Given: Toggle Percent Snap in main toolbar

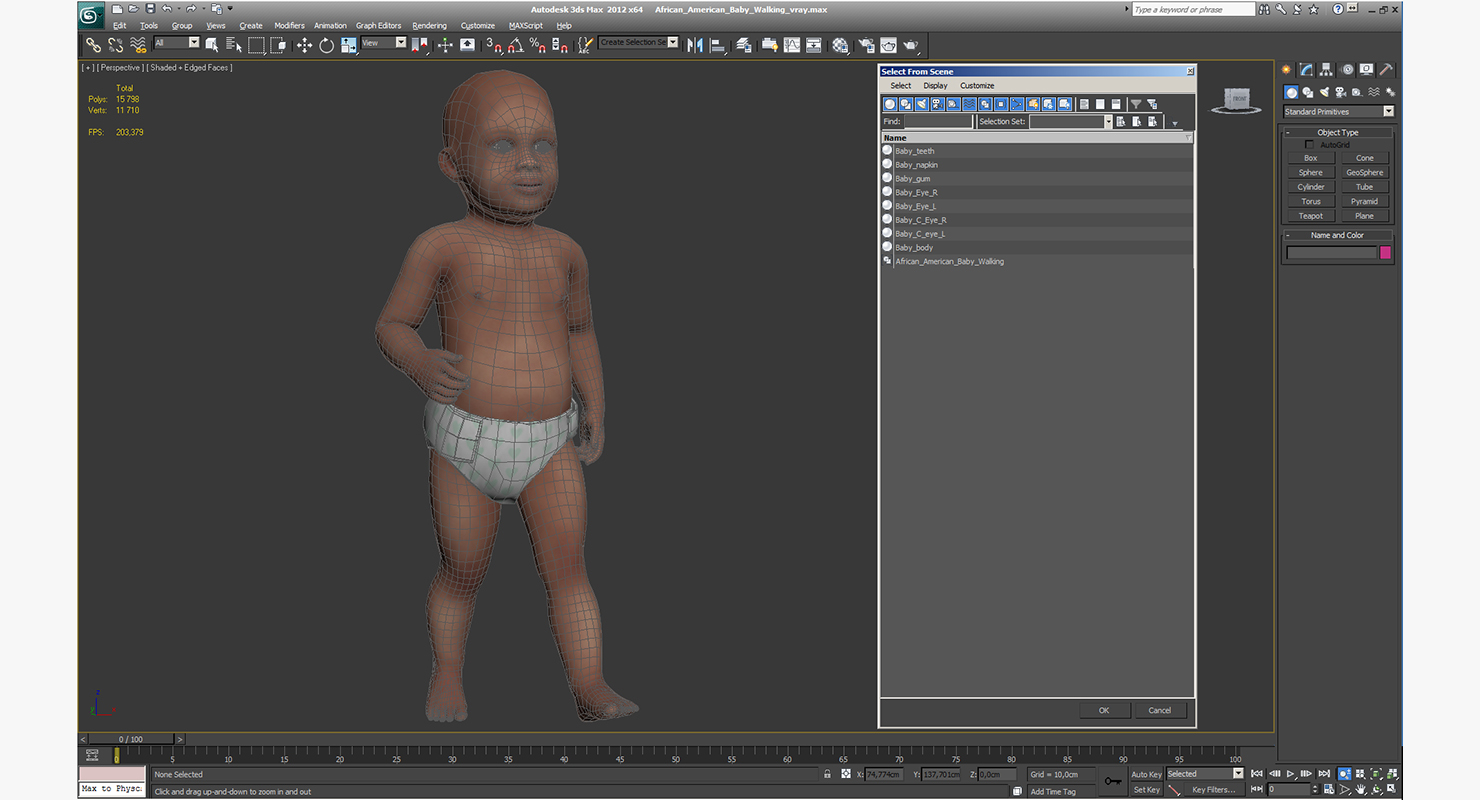Looking at the screenshot, I should point(538,45).
